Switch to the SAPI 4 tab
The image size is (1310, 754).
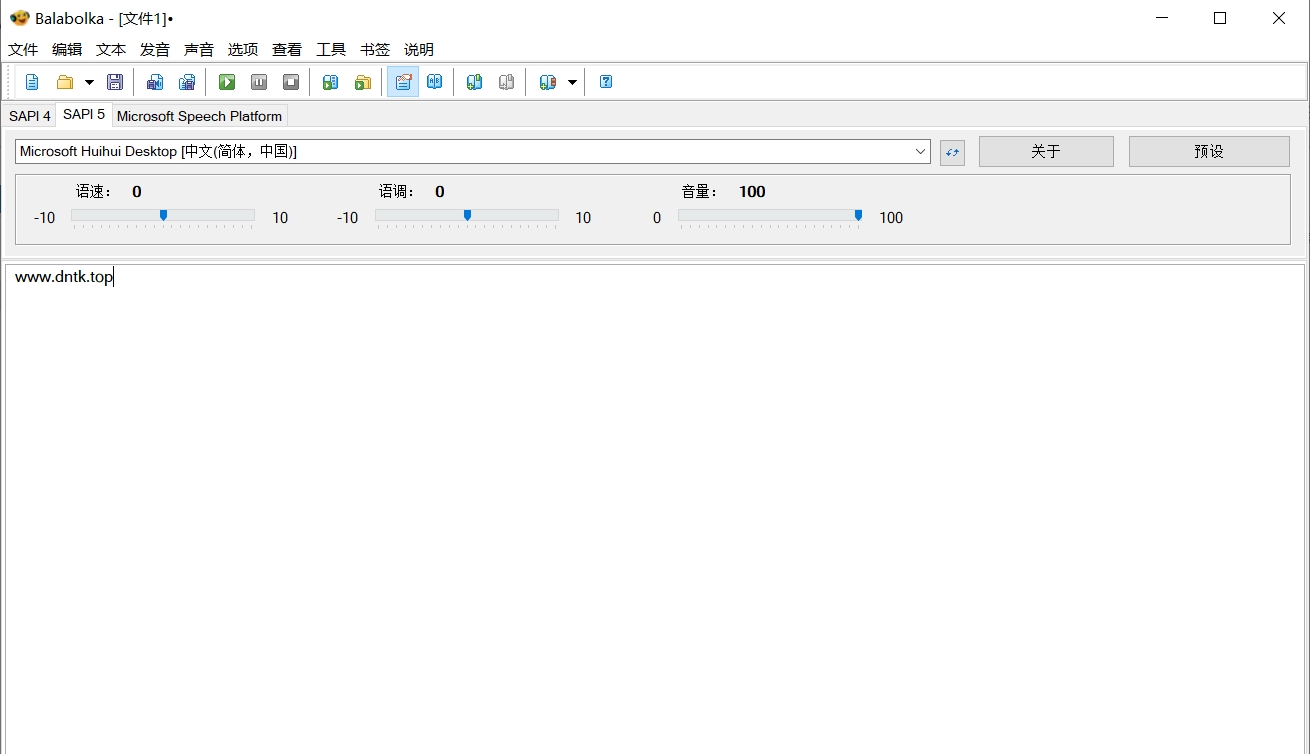(x=30, y=116)
